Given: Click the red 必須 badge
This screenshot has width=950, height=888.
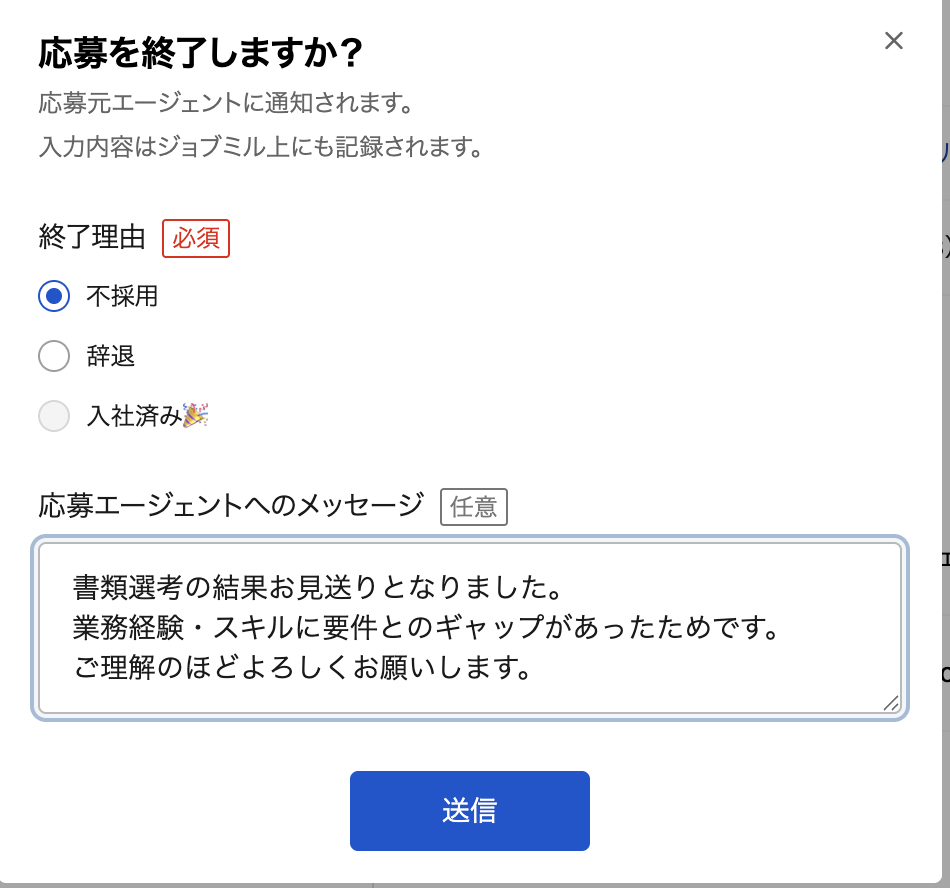Looking at the screenshot, I should 196,239.
